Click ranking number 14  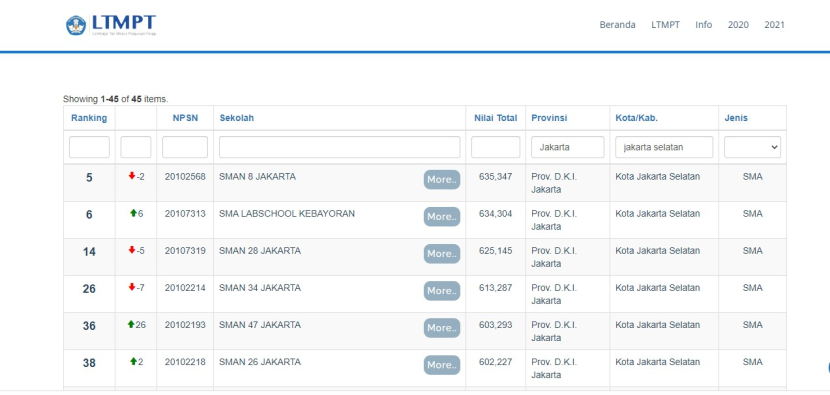point(89,252)
